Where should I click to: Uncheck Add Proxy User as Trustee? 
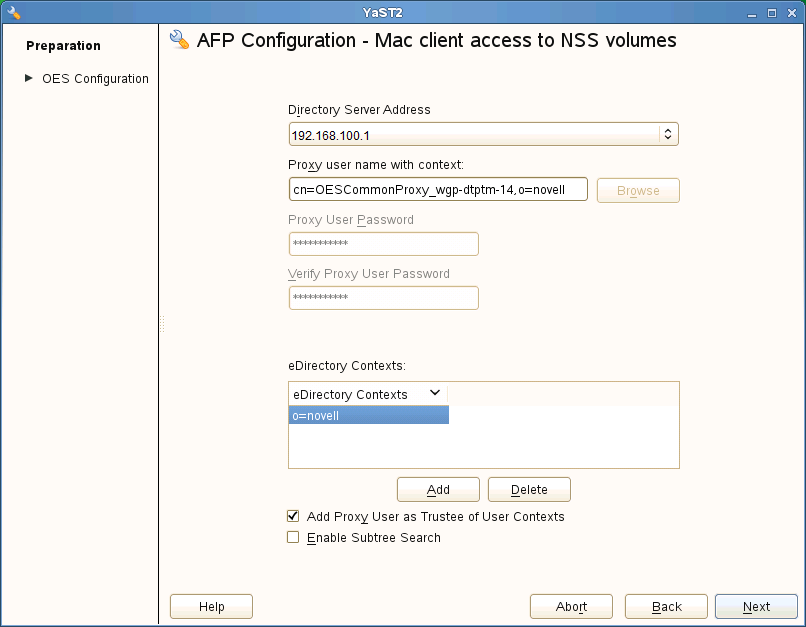pos(293,516)
